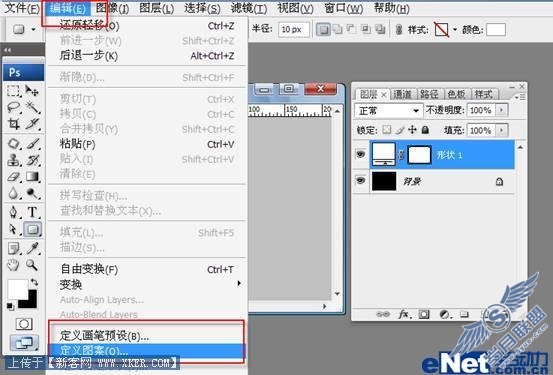Select the Rectangular Marquee tool
The width and height of the screenshot is (553, 375).
coord(14,91)
